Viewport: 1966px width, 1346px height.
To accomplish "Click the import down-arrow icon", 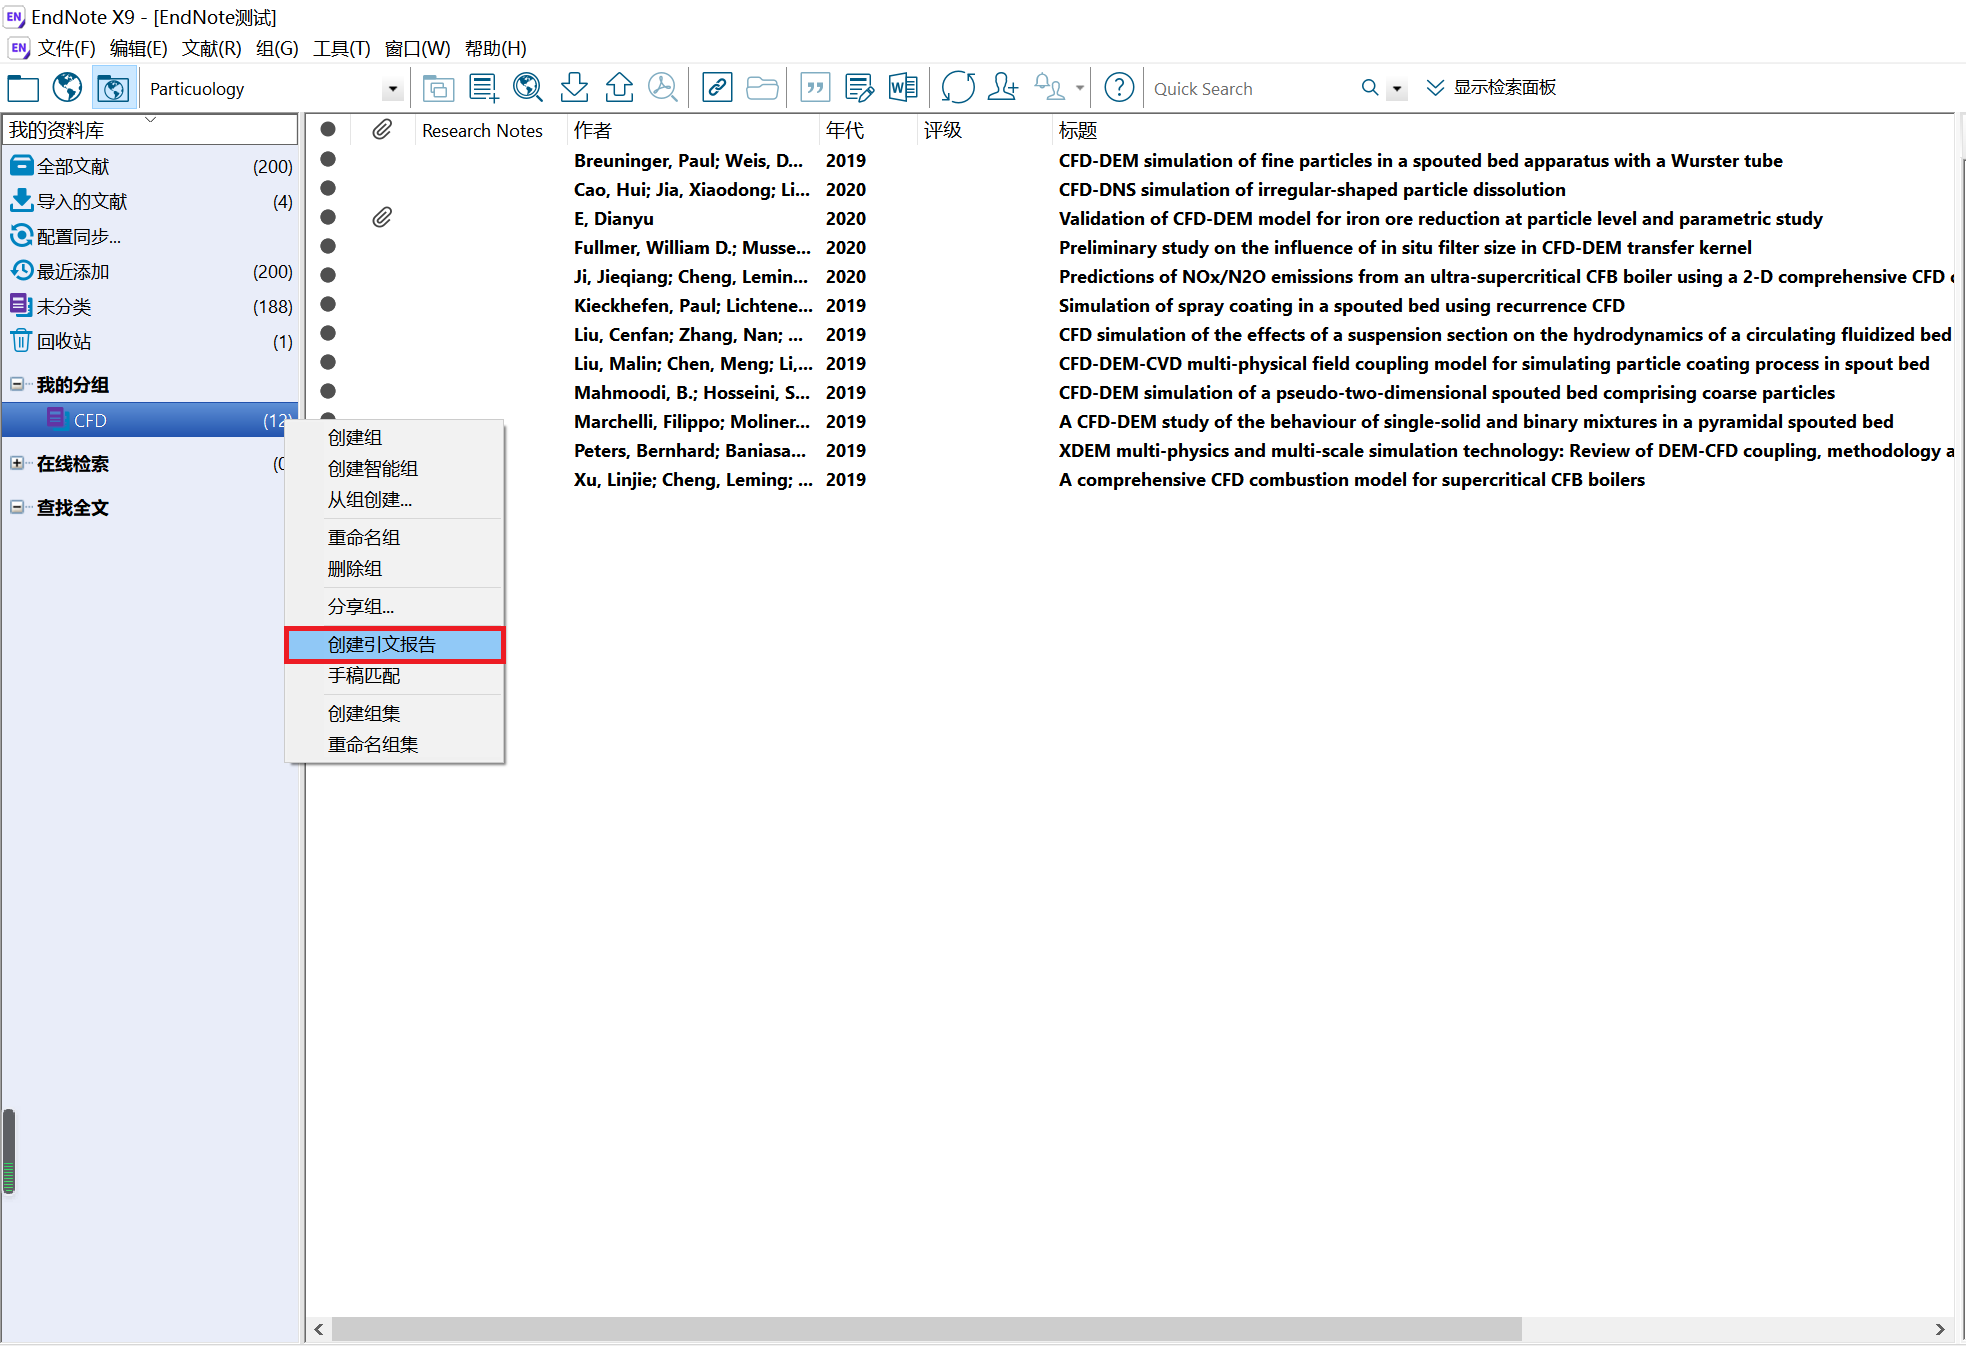I will tap(574, 88).
